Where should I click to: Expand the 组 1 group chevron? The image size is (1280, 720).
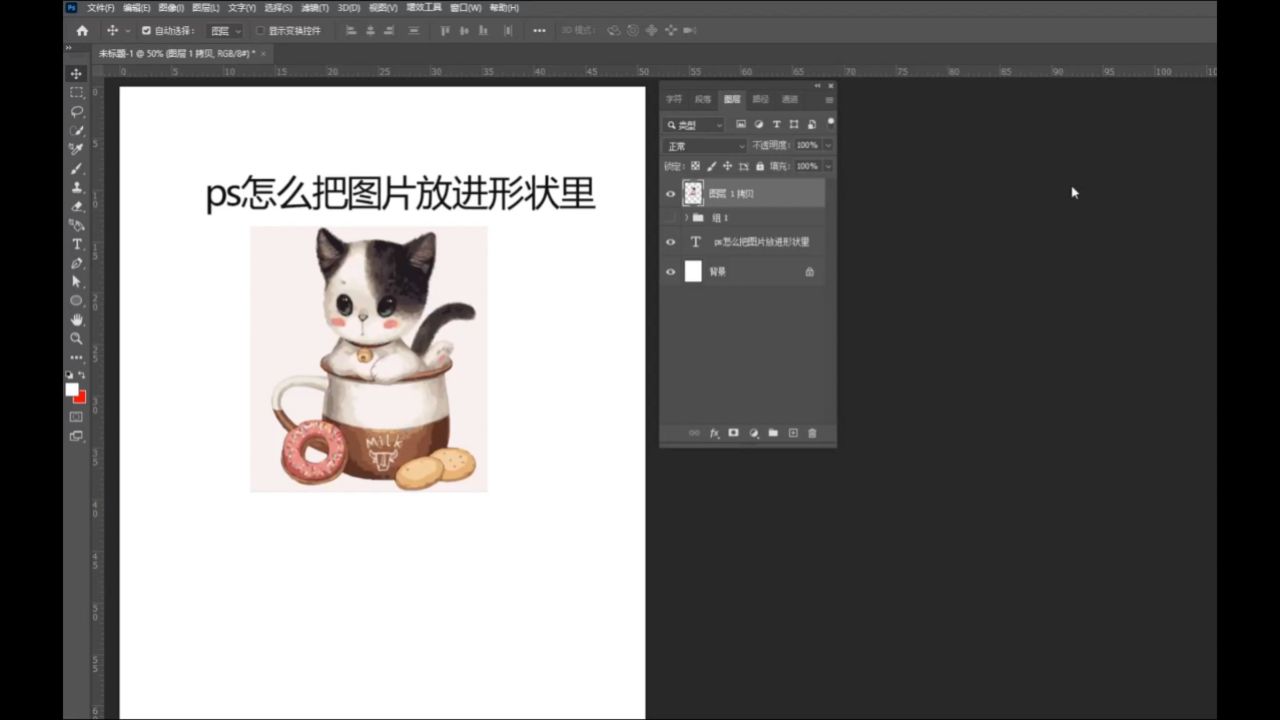click(x=686, y=217)
